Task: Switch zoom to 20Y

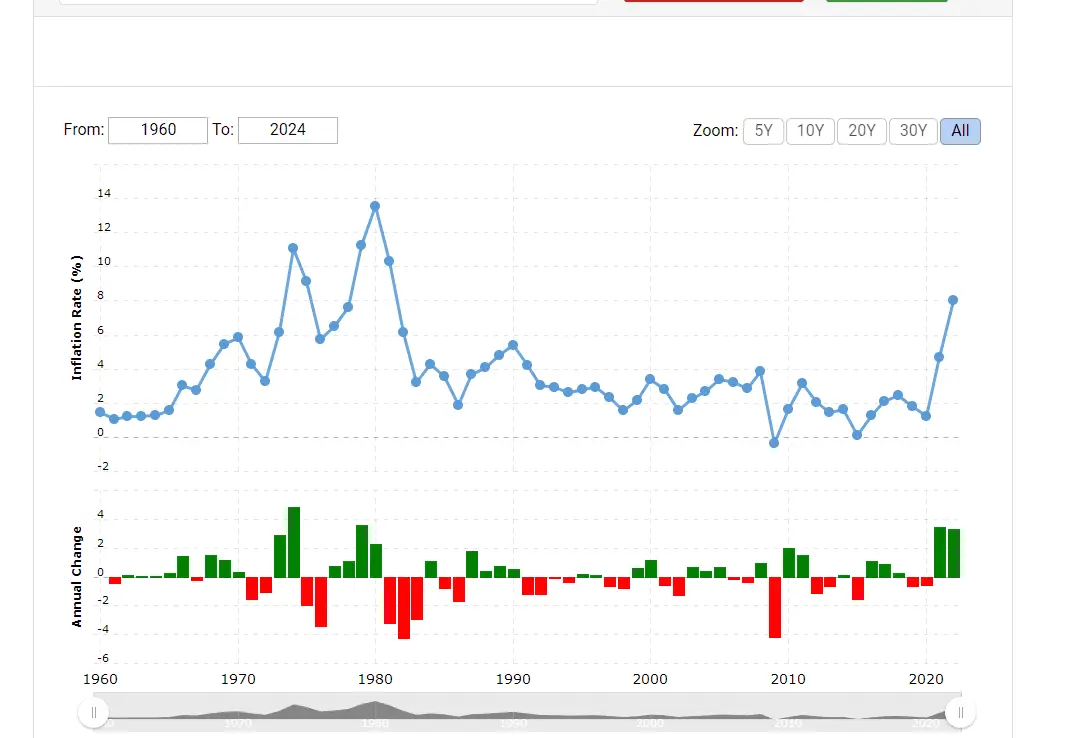Action: [x=861, y=131]
